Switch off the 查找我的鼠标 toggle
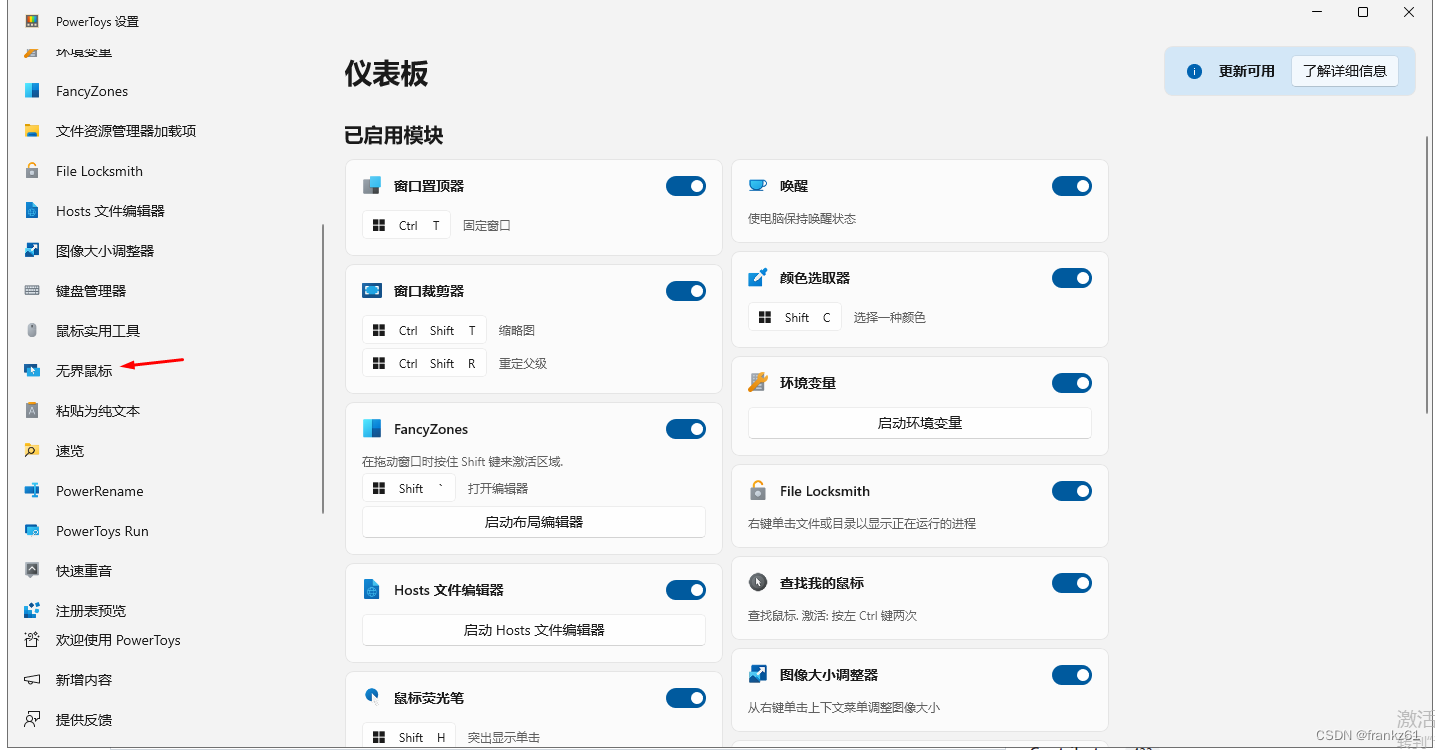1435x750 pixels. [x=1072, y=583]
